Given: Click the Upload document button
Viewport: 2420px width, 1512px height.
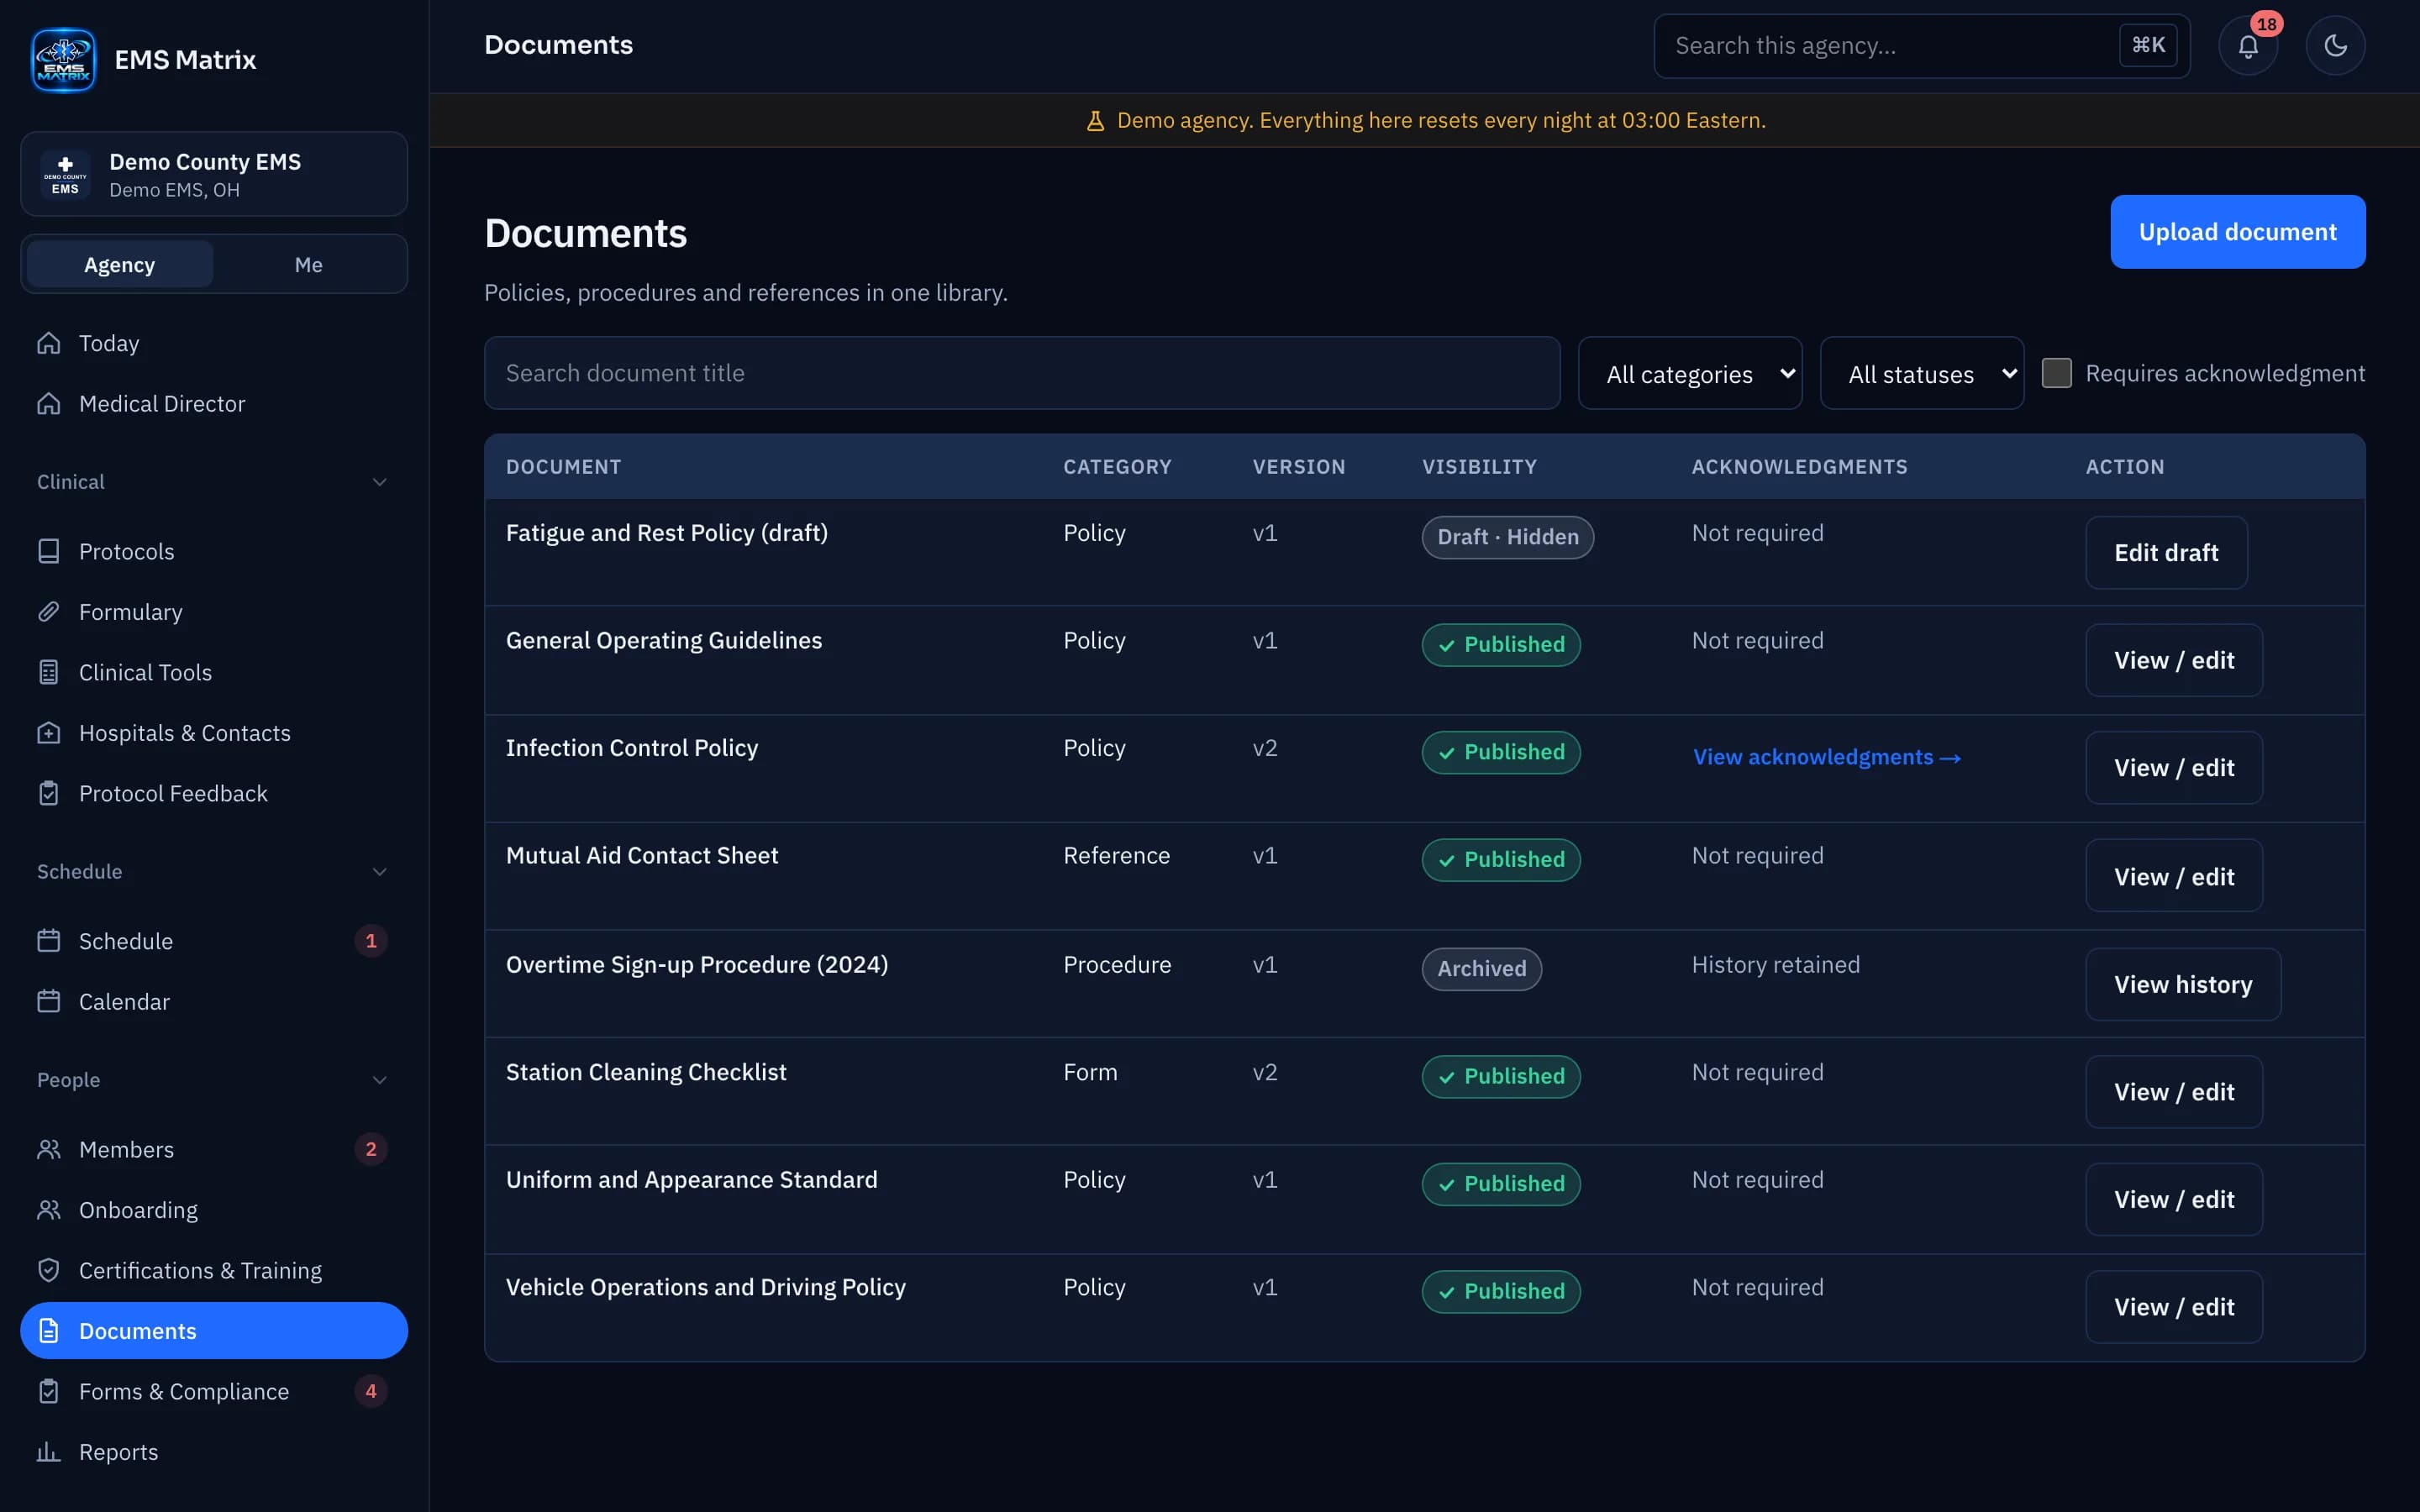Looking at the screenshot, I should (2238, 232).
